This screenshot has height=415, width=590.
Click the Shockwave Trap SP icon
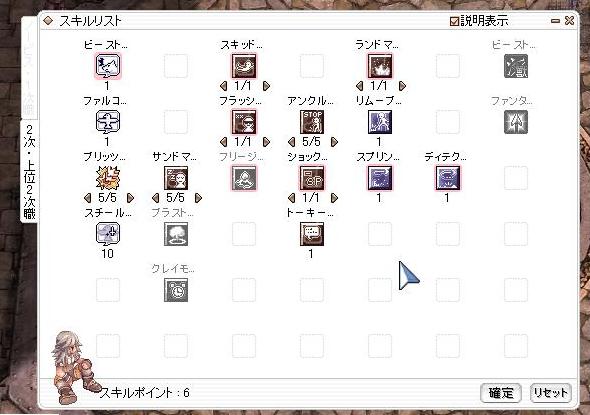312,178
